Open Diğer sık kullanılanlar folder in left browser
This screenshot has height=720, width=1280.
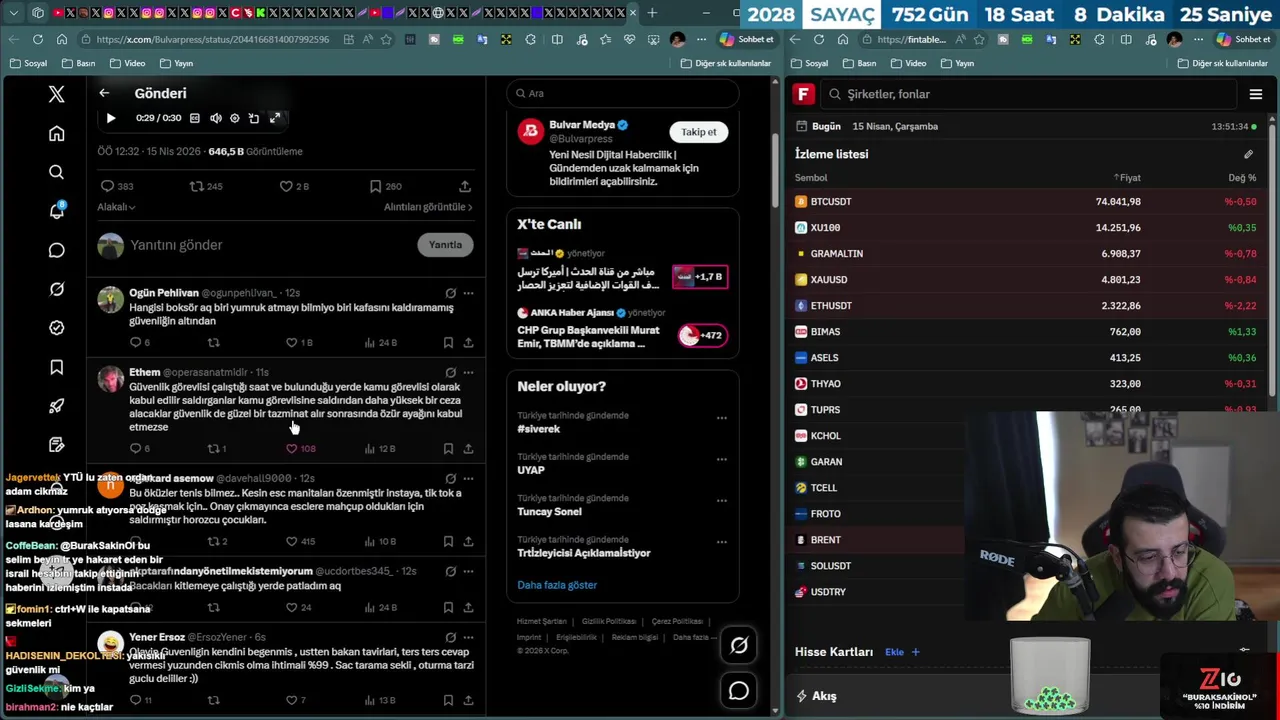726,63
